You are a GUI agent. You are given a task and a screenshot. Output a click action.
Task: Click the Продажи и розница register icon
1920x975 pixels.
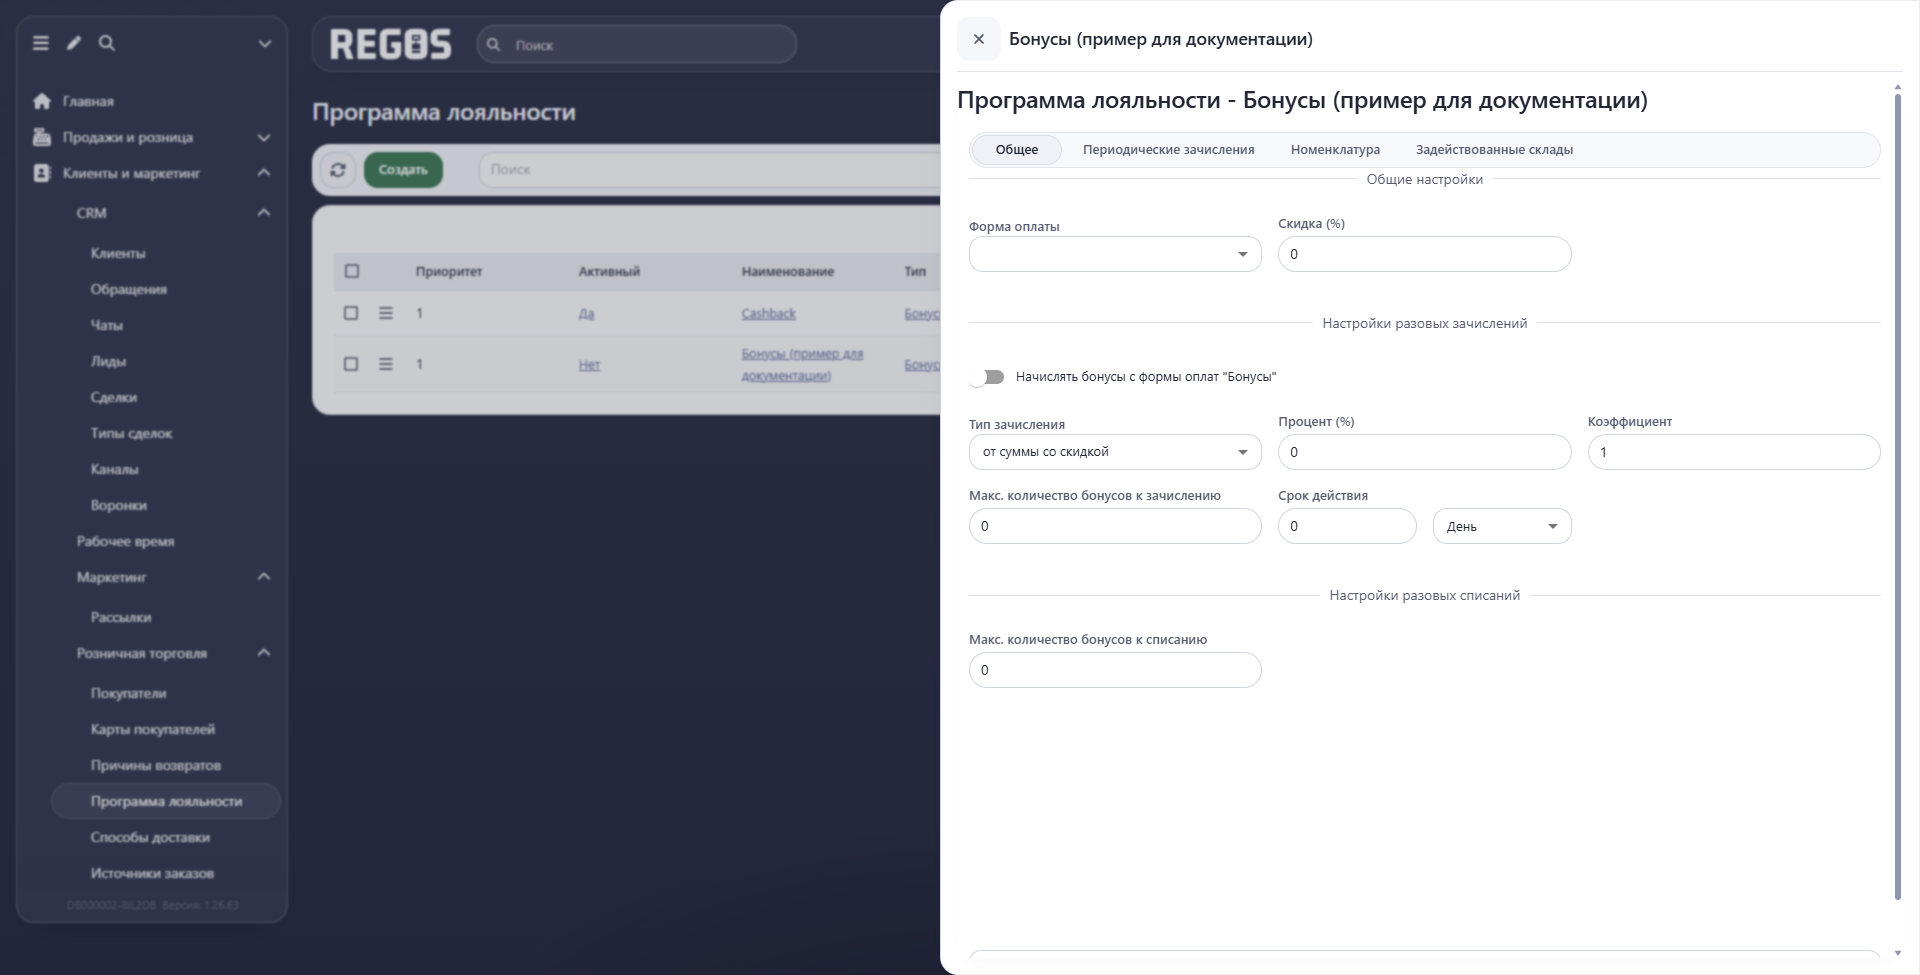pyautogui.click(x=42, y=137)
